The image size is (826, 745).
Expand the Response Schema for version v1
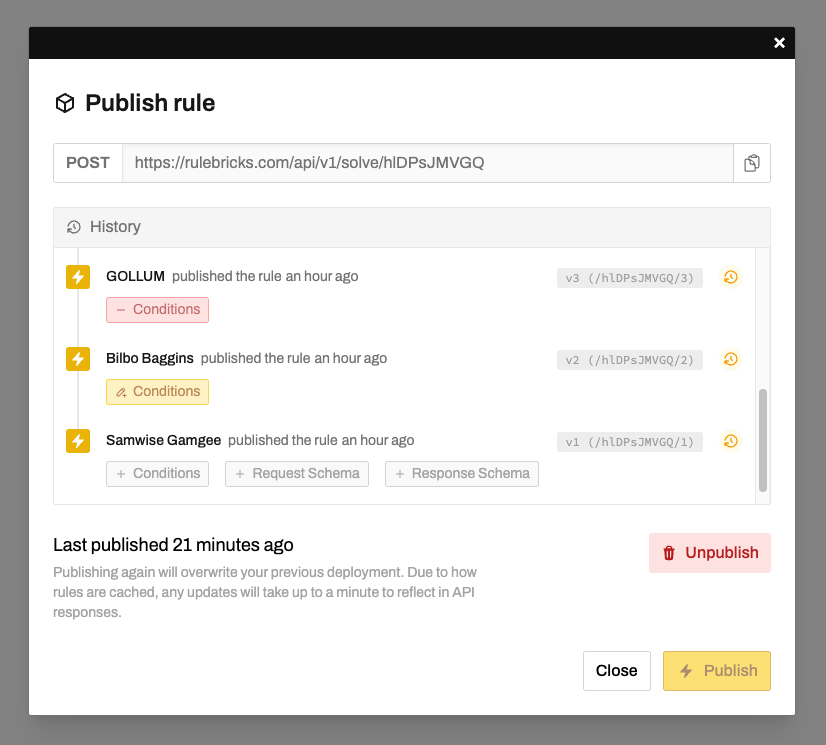click(x=461, y=474)
